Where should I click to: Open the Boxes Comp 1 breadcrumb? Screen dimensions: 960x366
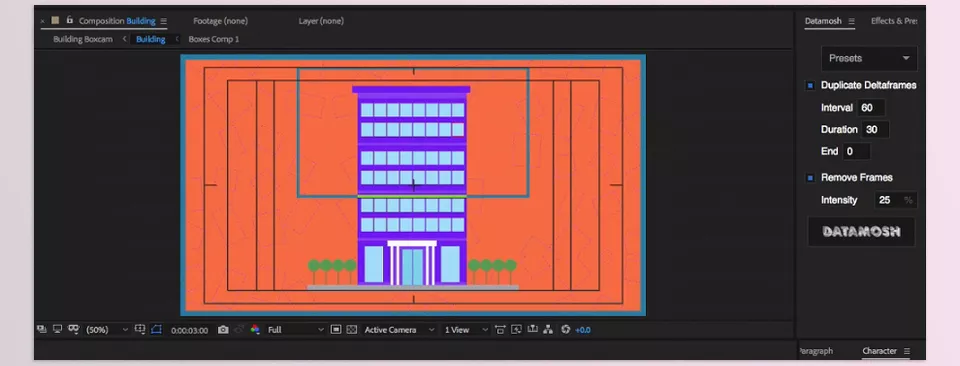(214, 39)
